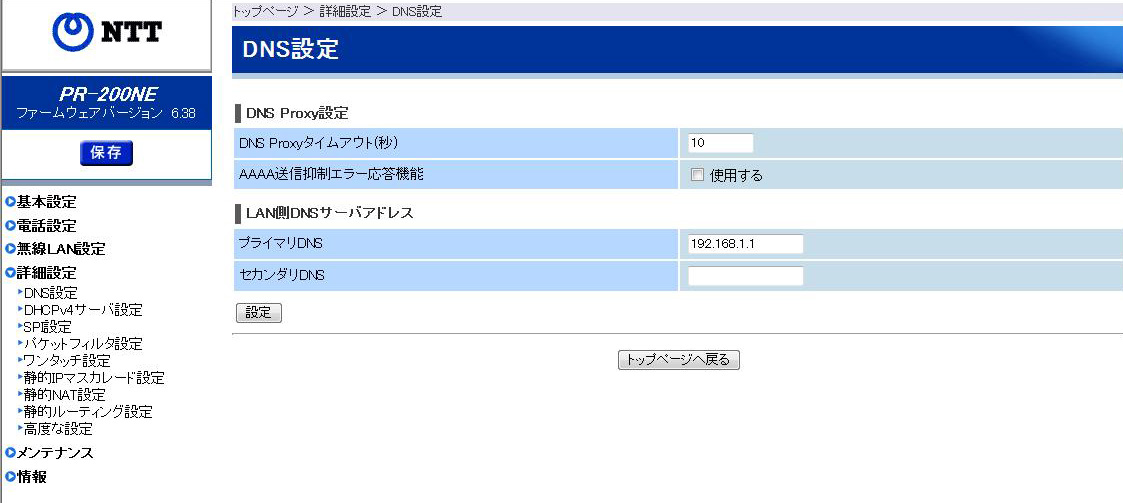Go to SIP設定 page

47,327
